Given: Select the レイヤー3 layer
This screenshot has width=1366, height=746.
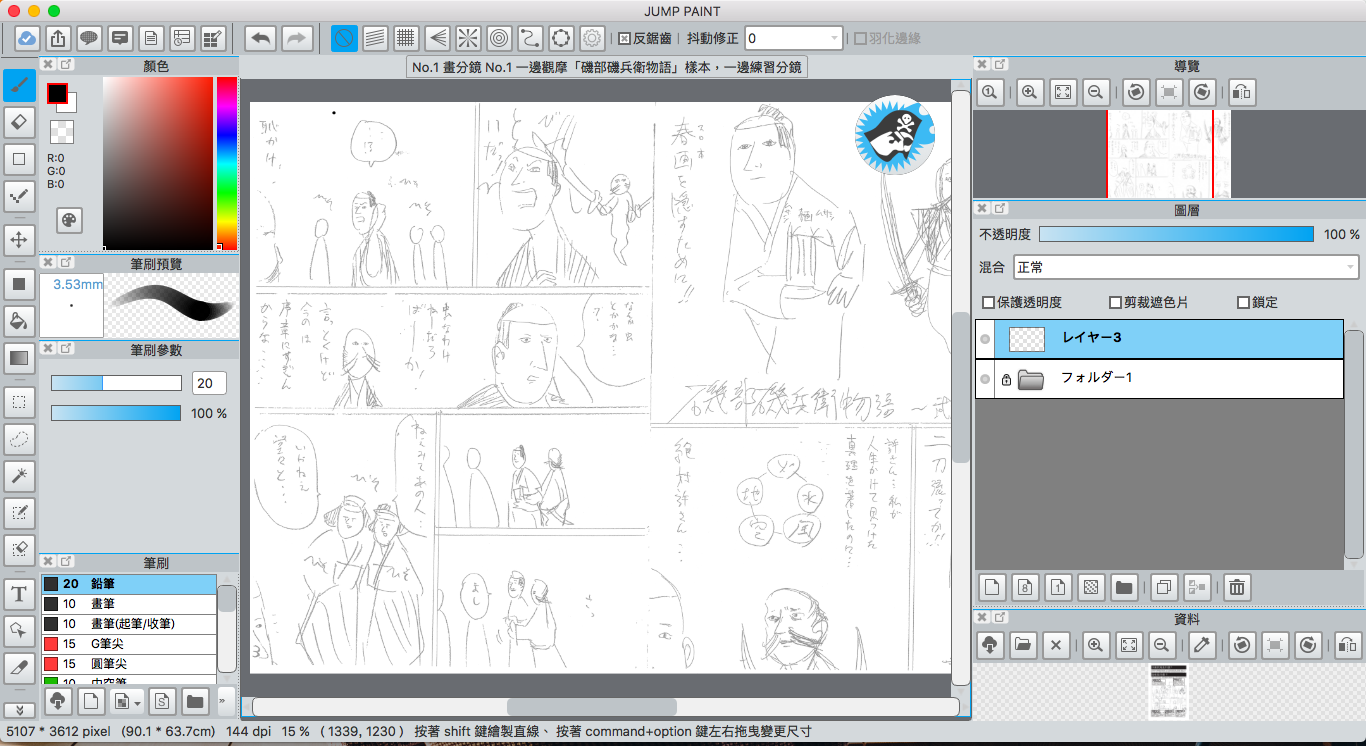Looking at the screenshot, I should 1159,339.
